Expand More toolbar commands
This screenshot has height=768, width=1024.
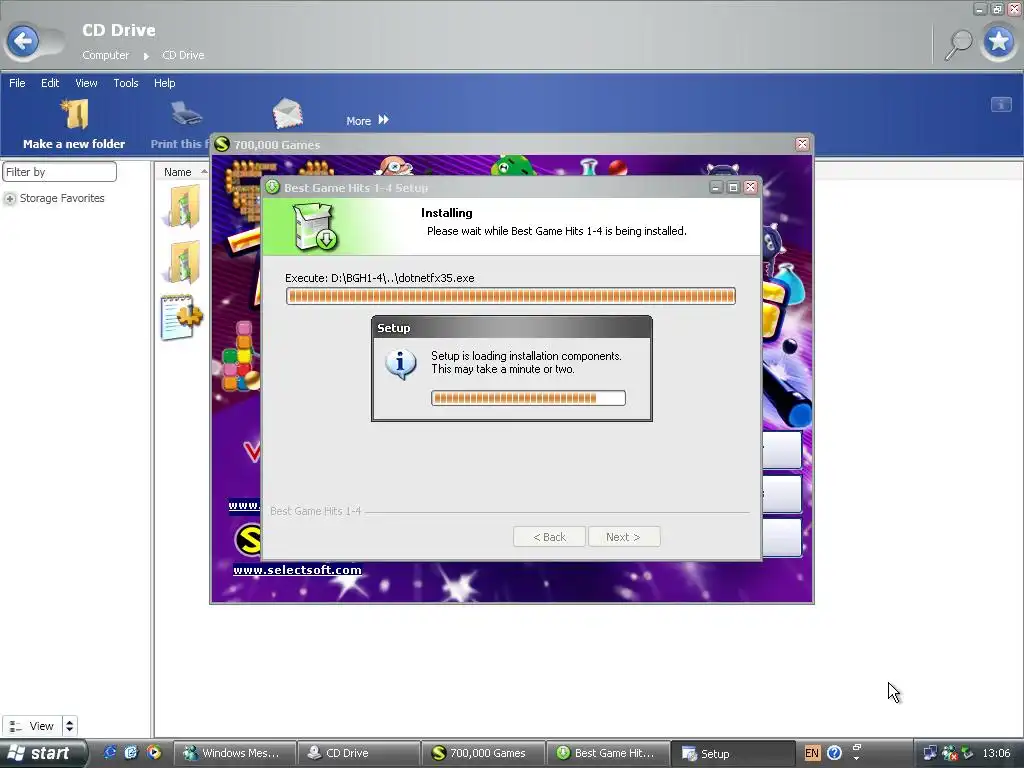click(x=368, y=120)
